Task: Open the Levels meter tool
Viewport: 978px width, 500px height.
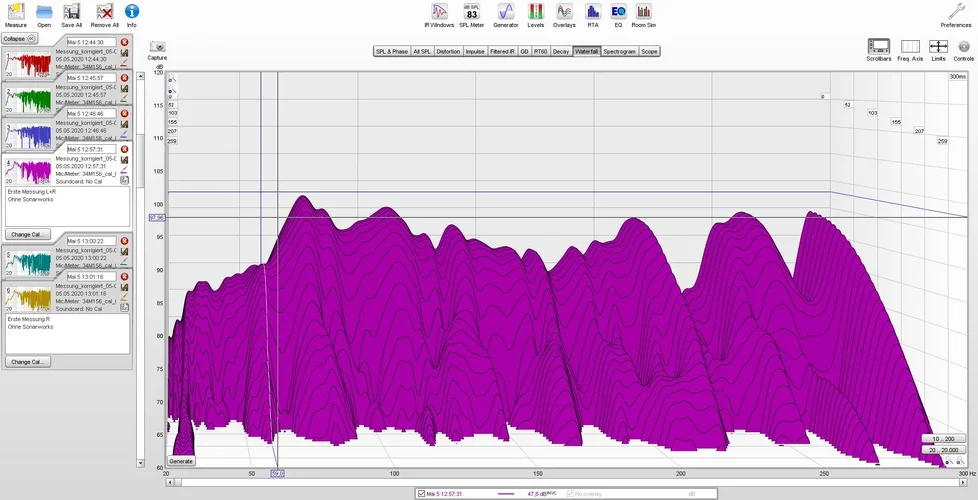Action: (535, 11)
